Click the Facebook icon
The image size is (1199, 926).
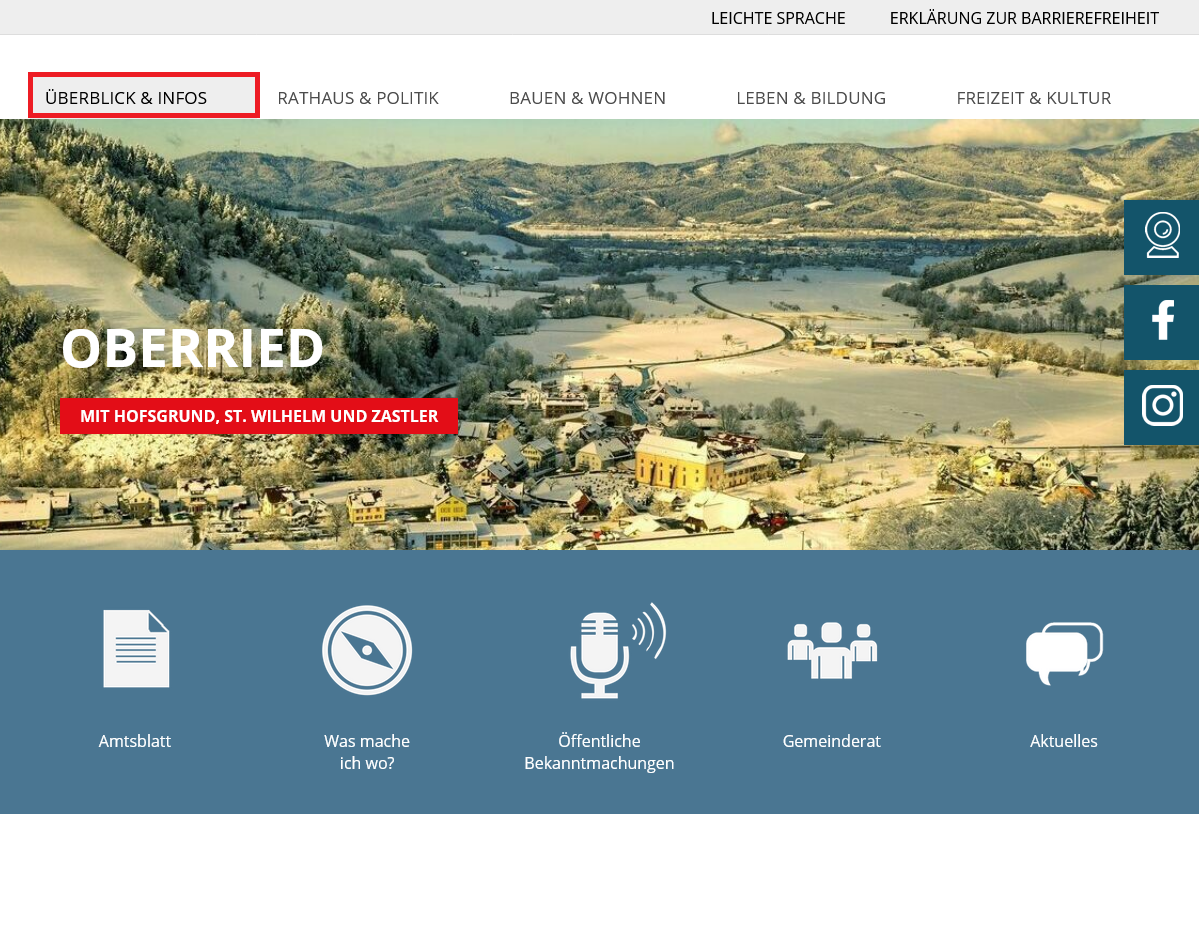pos(1161,322)
